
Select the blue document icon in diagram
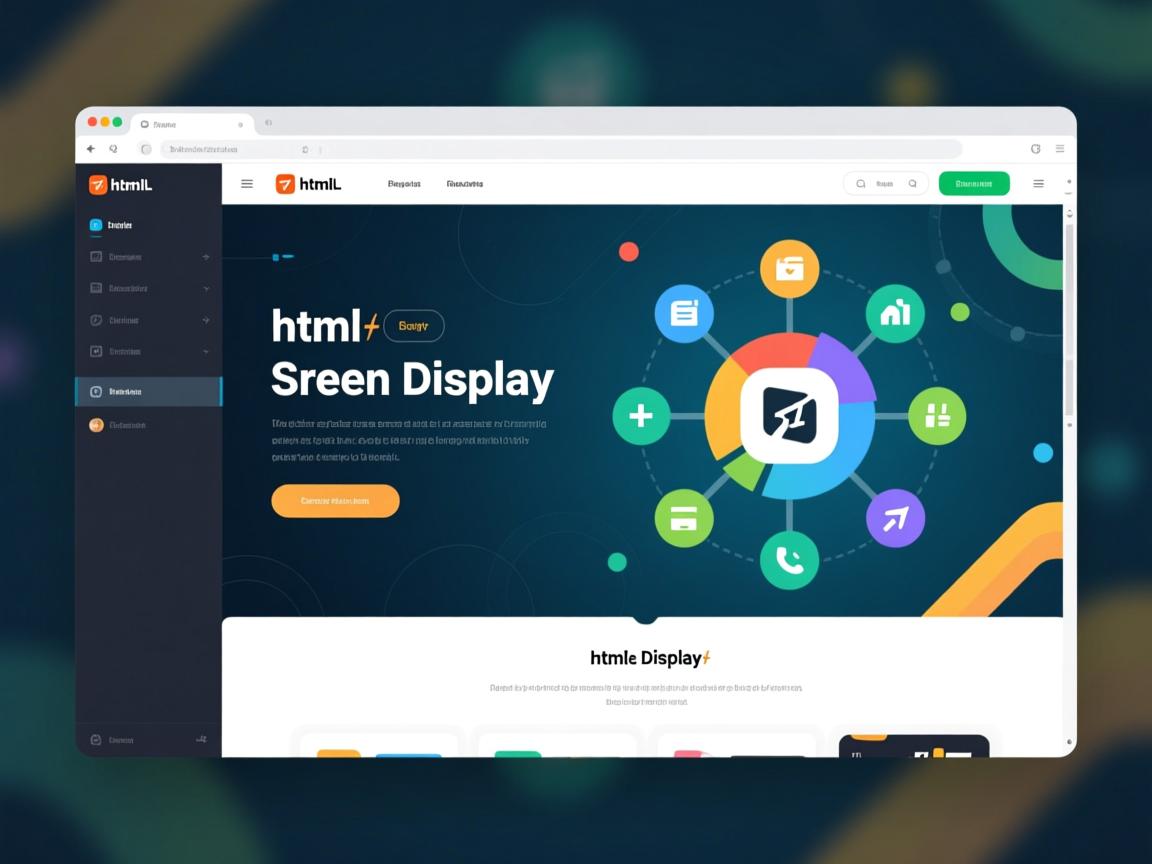point(684,314)
